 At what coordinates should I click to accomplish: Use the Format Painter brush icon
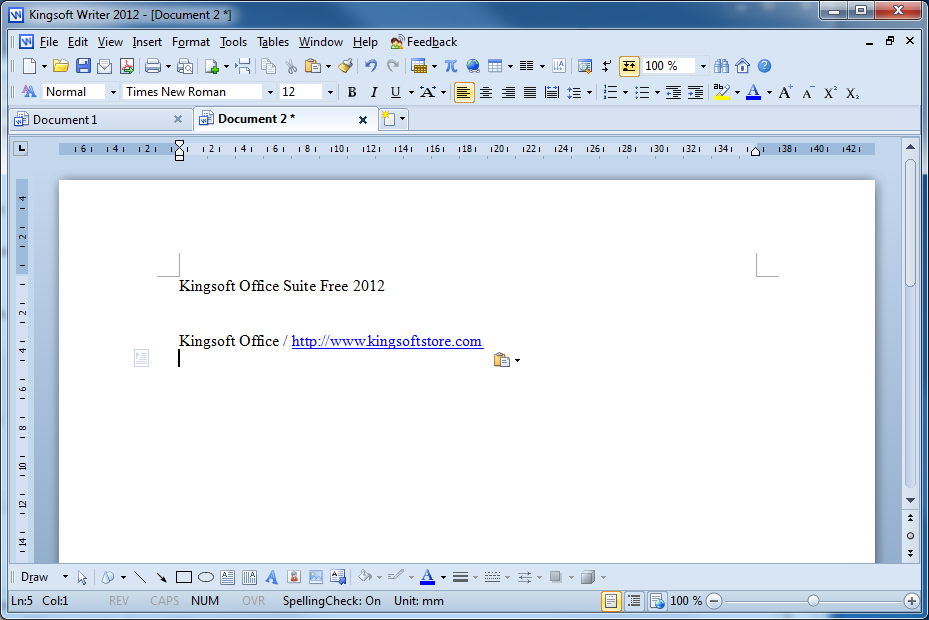[345, 66]
